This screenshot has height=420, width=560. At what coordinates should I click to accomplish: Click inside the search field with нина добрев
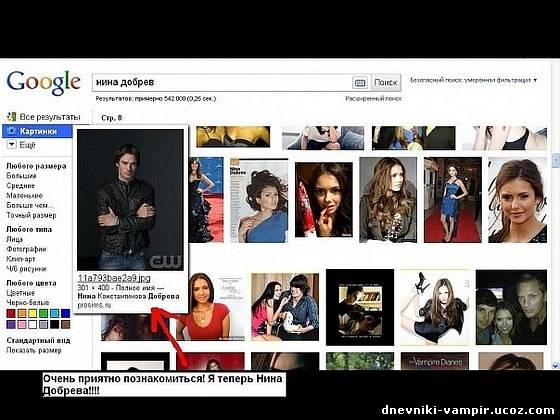(x=221, y=82)
